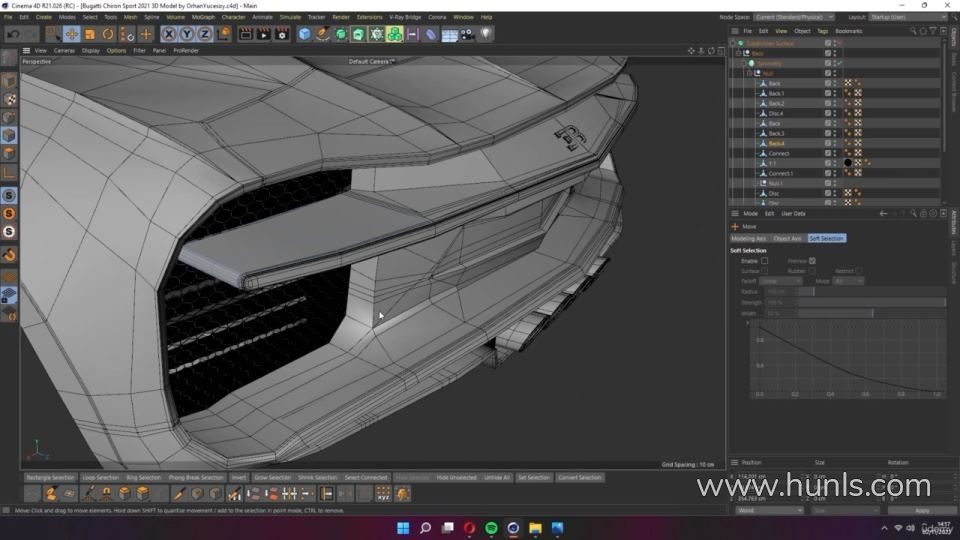Image resolution: width=960 pixels, height=540 pixels.
Task: Click Render to Picture Viewer icon
Action: coord(264,34)
